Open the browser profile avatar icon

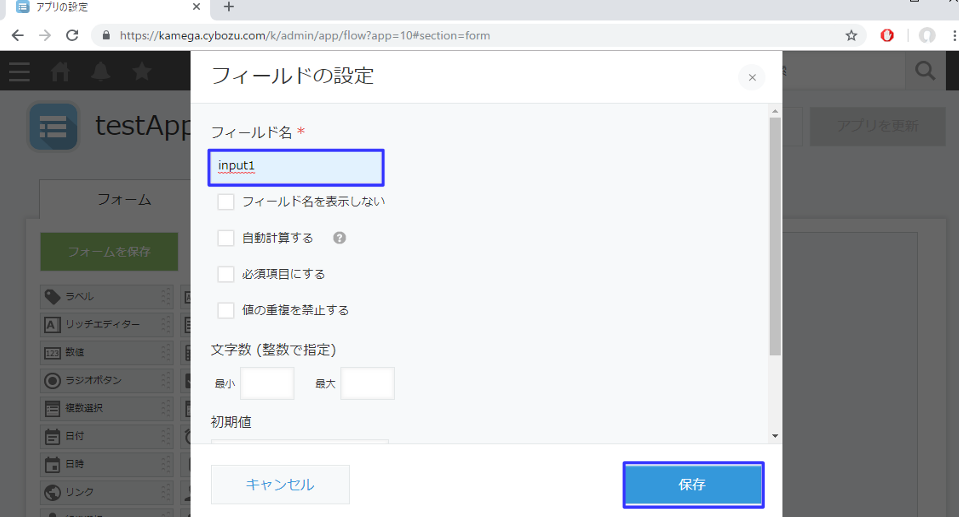point(927,35)
